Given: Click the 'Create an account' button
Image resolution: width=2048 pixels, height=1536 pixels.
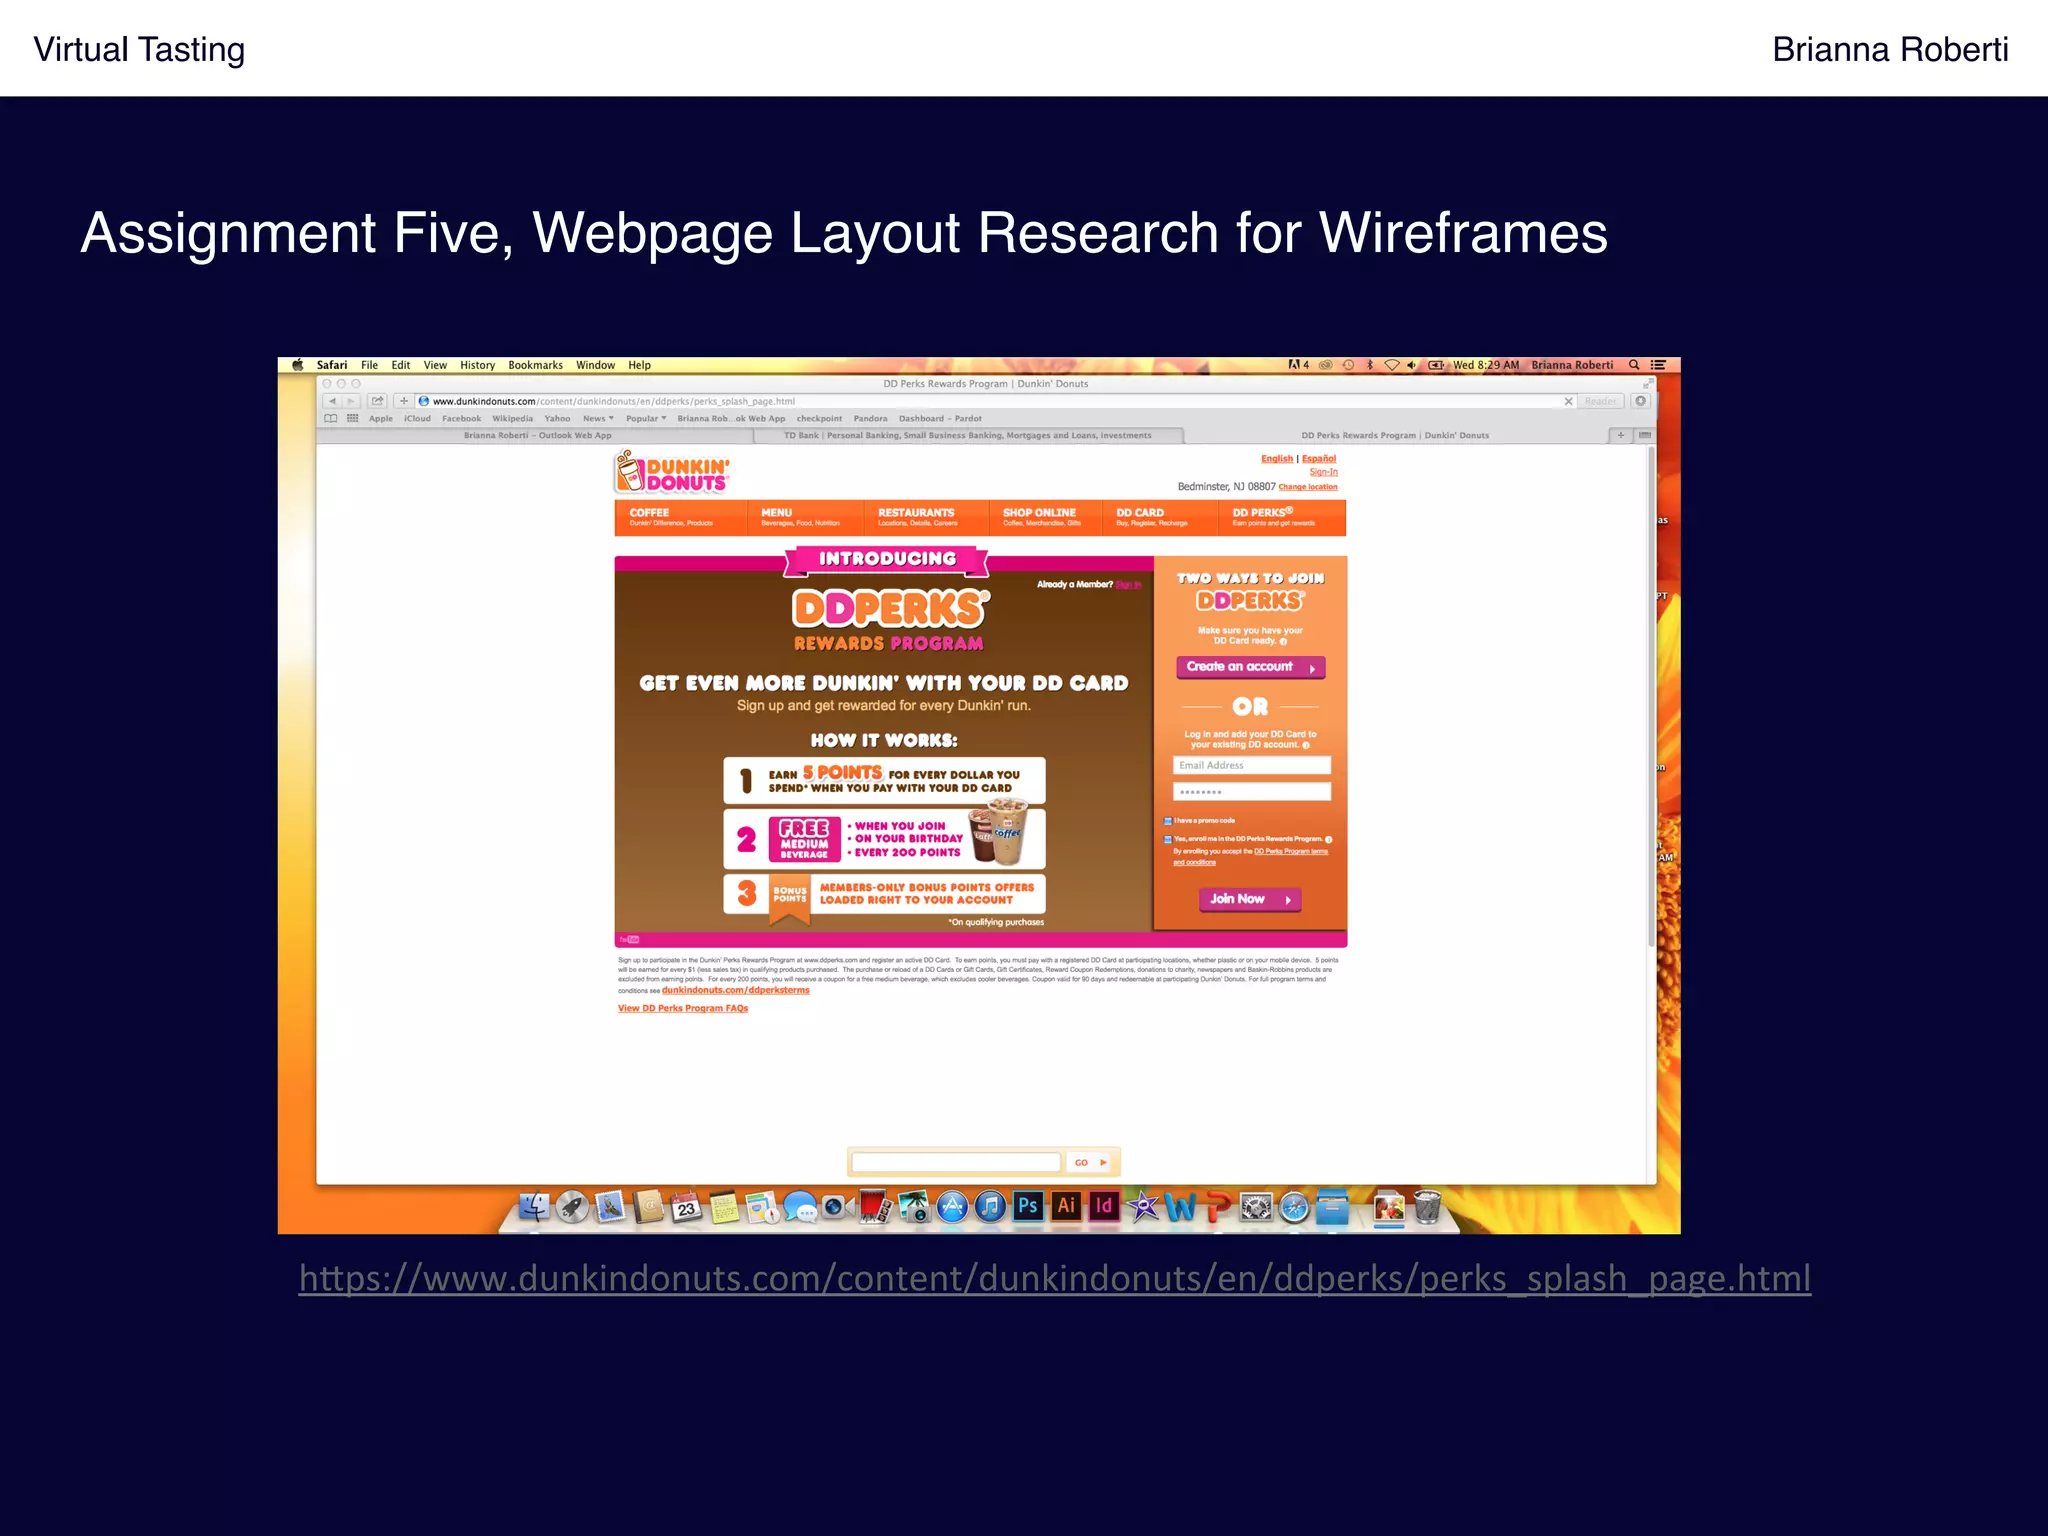Looking at the screenshot, I should [1250, 667].
